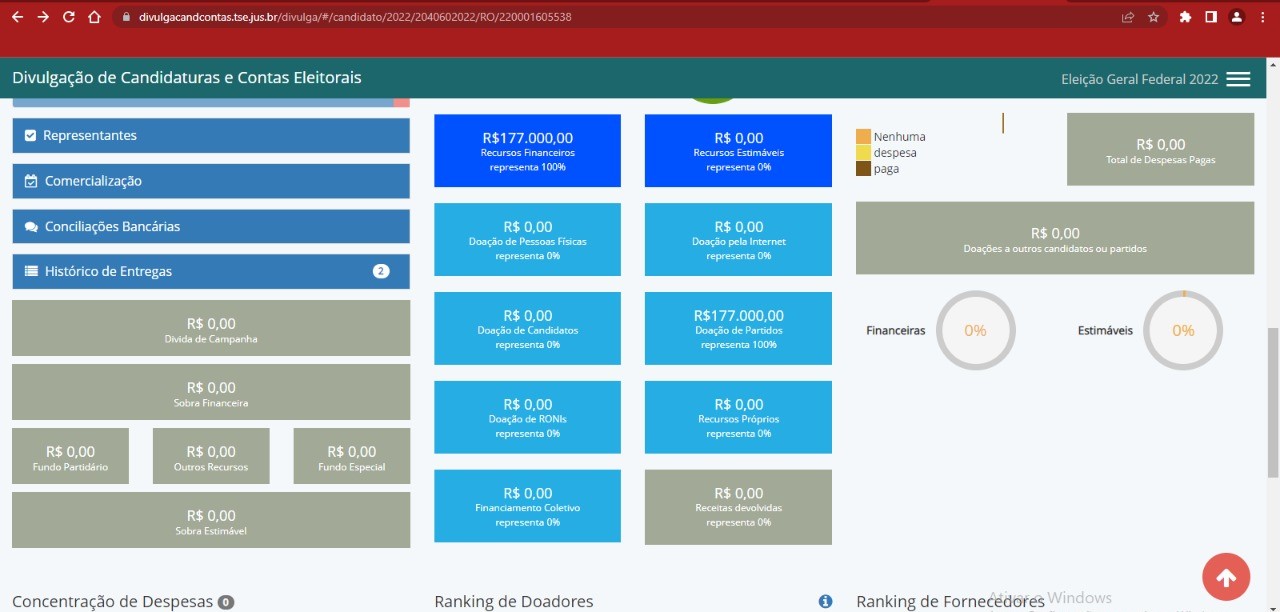This screenshot has height=612, width=1280.
Task: Open the browser profile avatar icon
Action: coord(1237,17)
